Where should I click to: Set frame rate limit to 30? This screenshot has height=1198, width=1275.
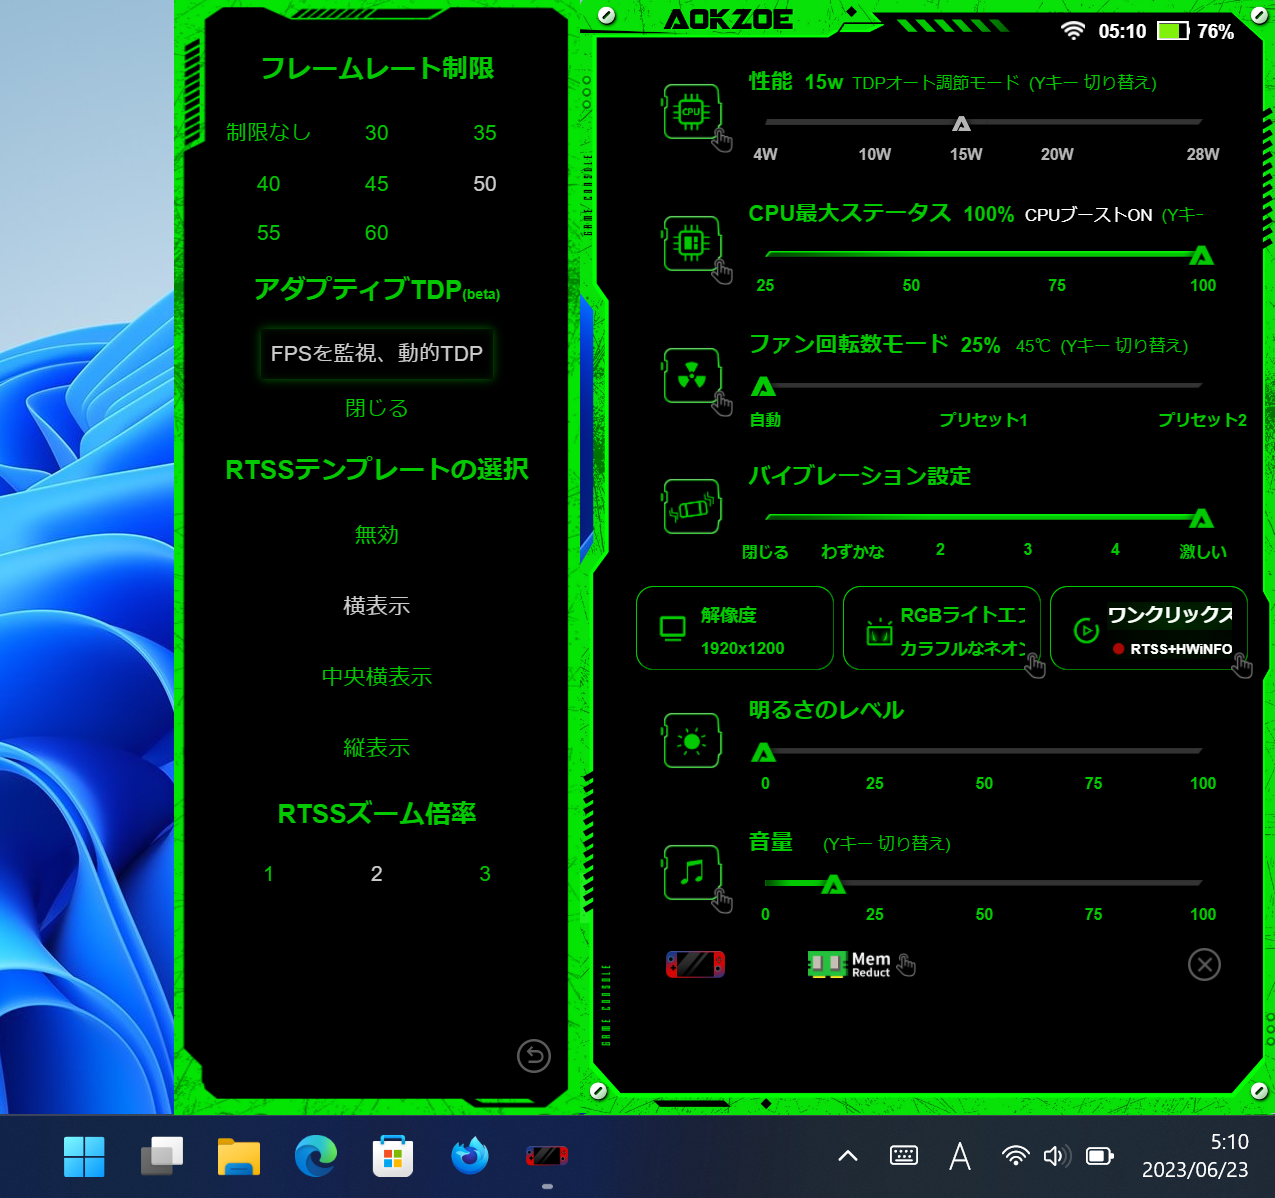[x=377, y=133]
